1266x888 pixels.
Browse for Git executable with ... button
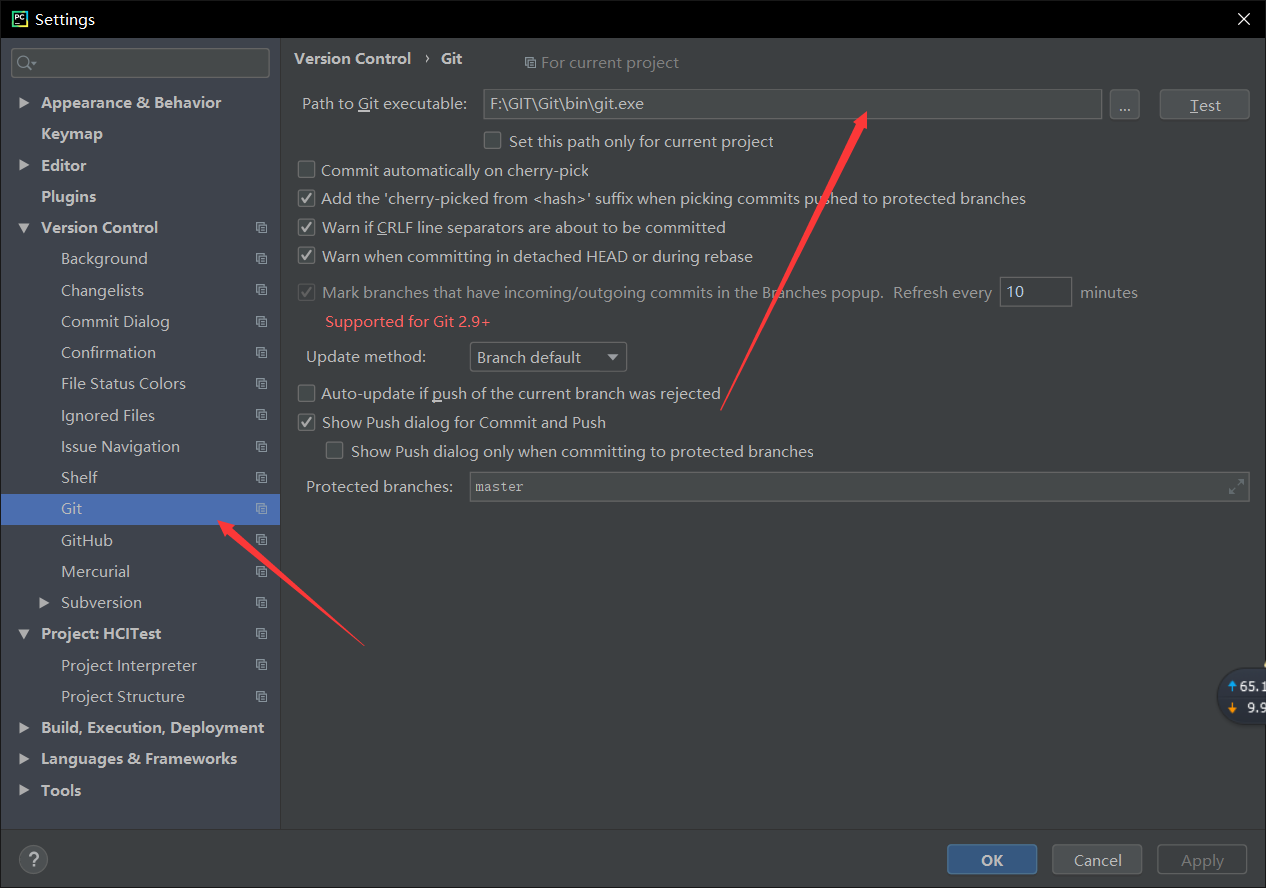(x=1124, y=105)
